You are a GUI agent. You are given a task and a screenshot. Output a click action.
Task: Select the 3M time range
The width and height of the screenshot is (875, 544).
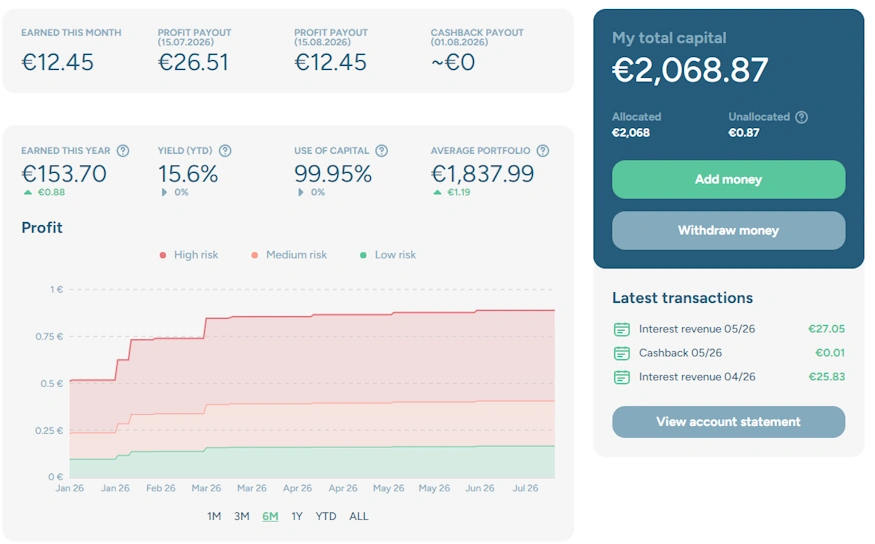242,516
